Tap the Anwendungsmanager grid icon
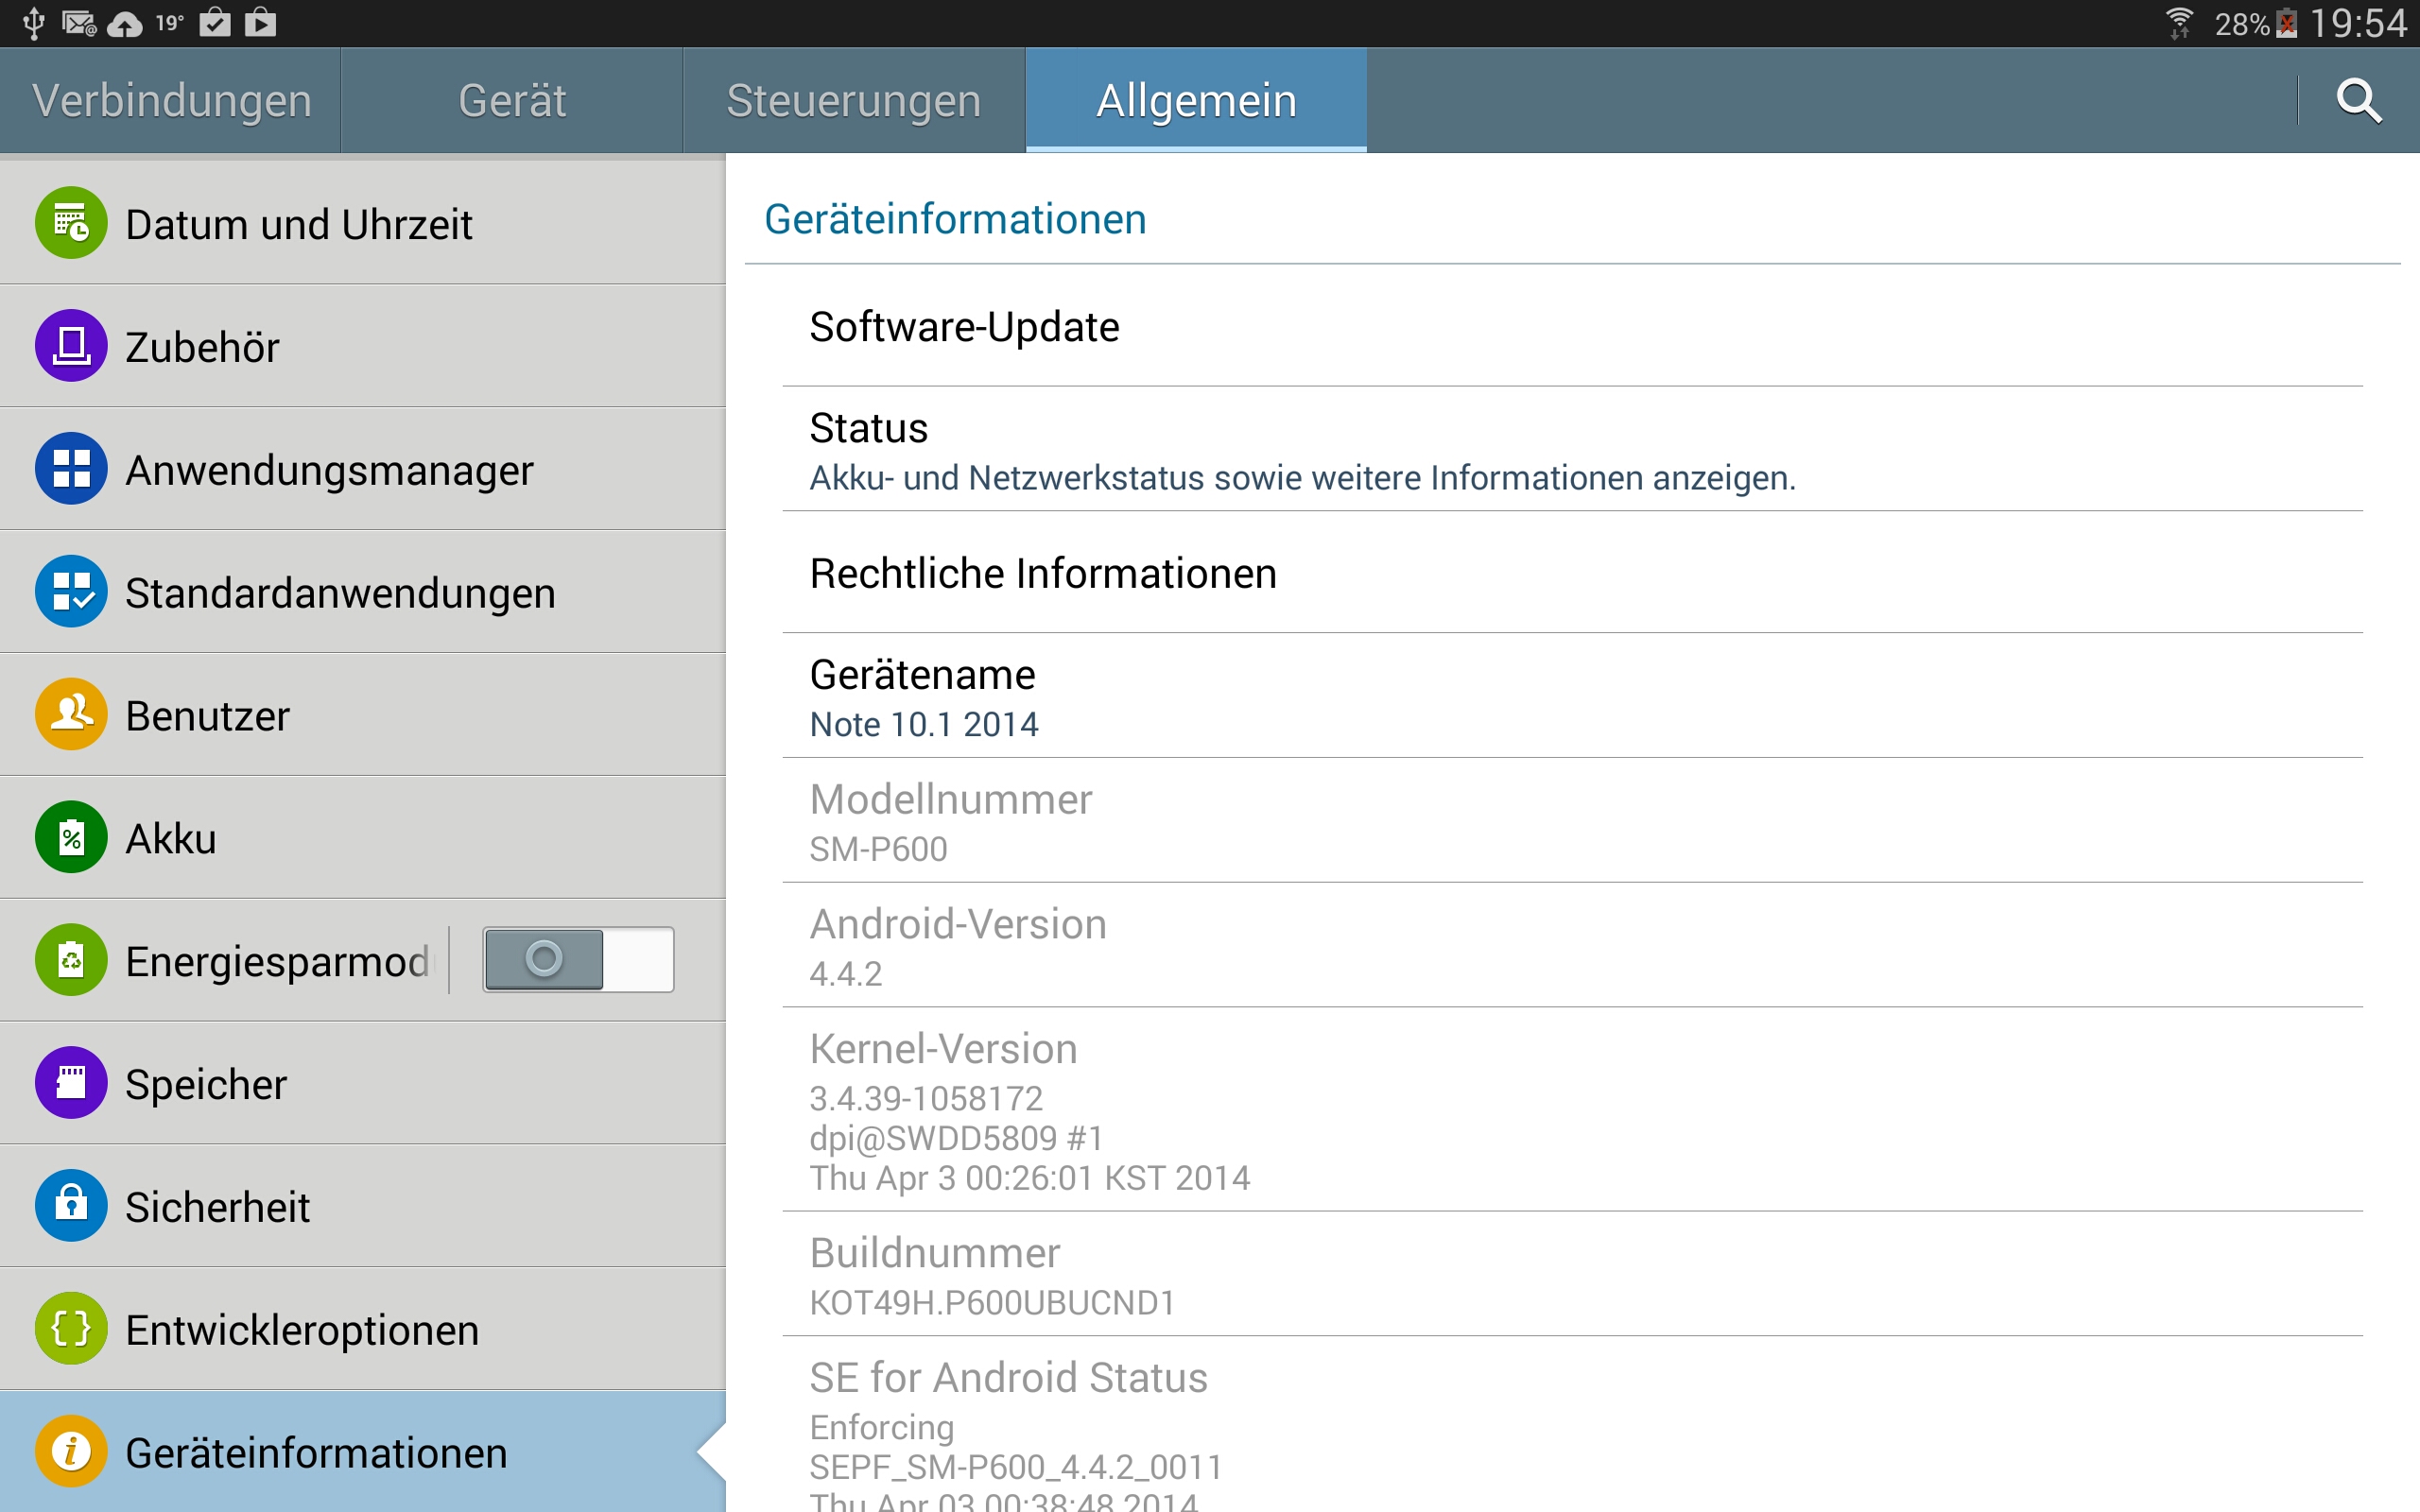Viewport: 2420px width, 1512px height. (x=71, y=469)
